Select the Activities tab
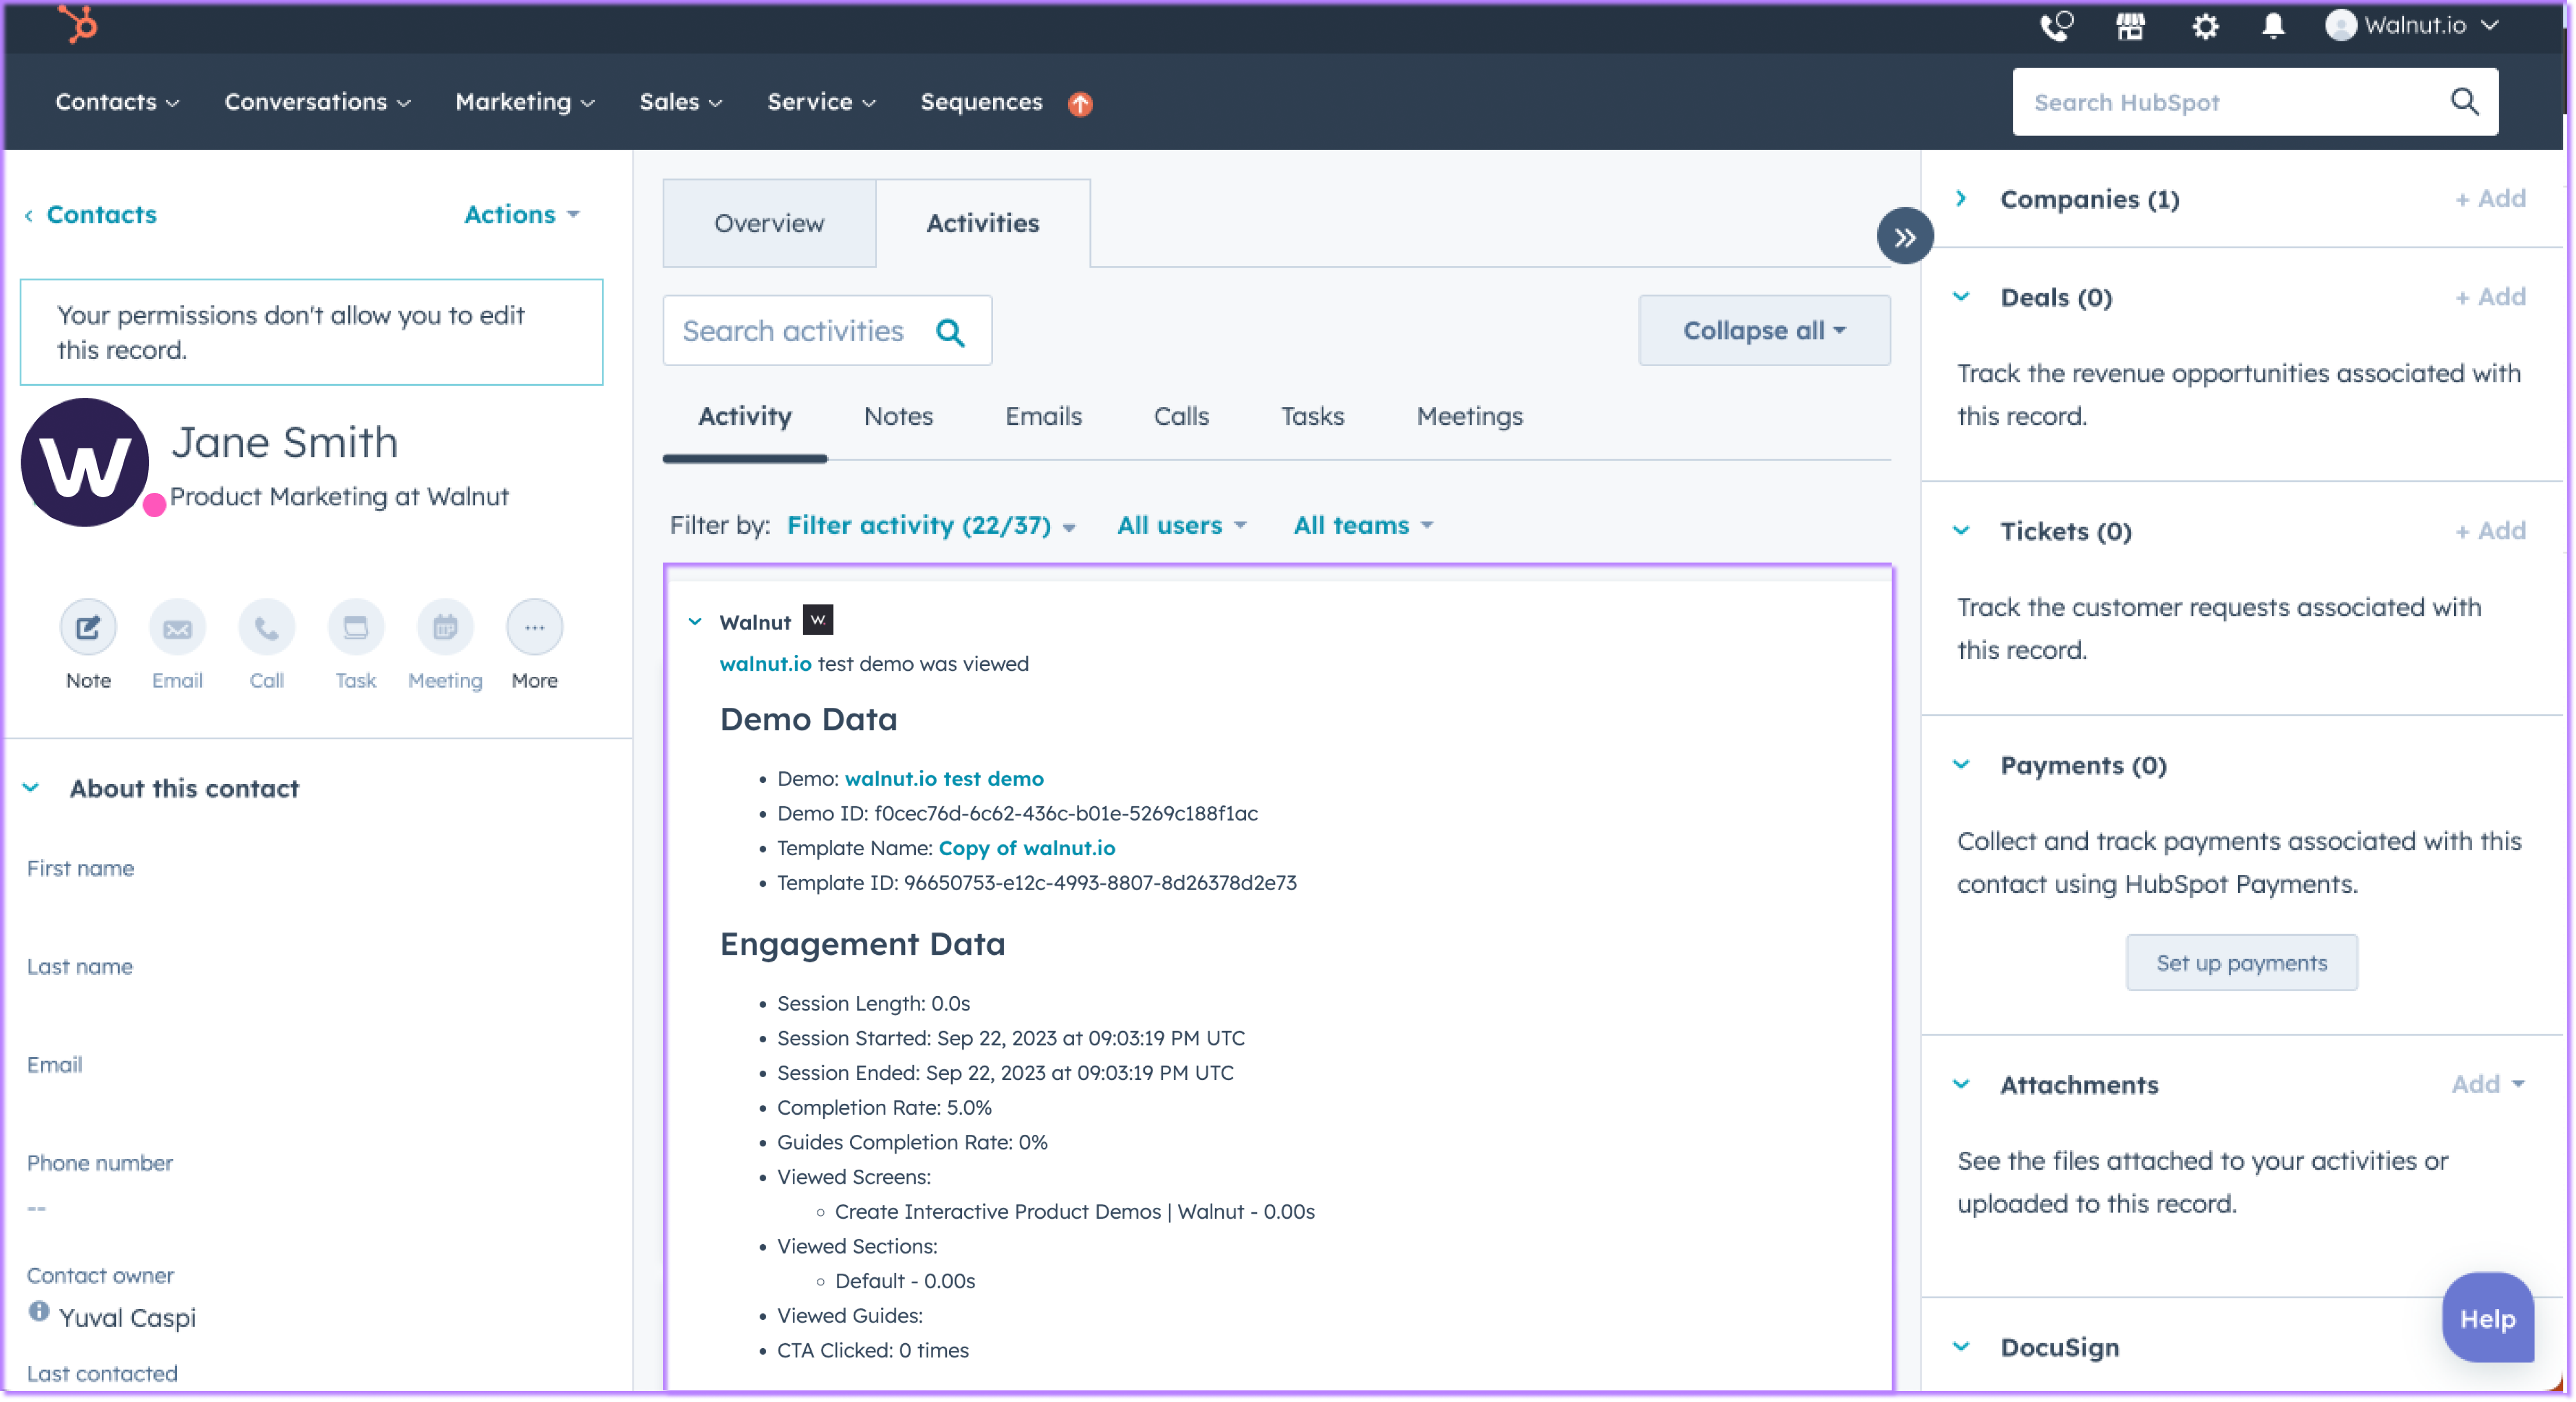The width and height of the screenshot is (2576, 1402). click(983, 223)
